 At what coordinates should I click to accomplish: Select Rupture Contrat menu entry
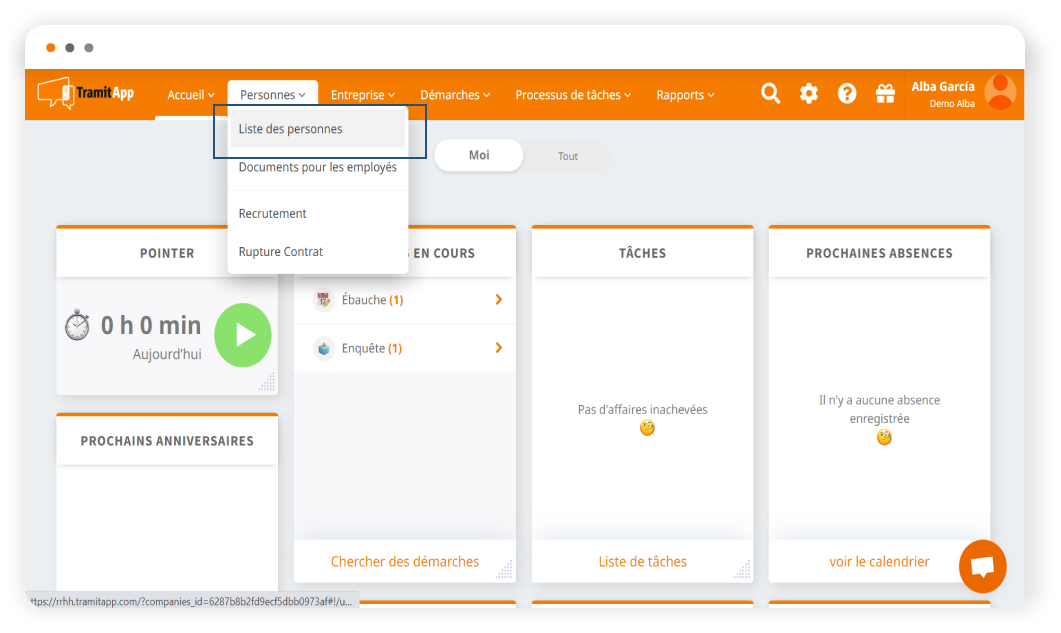click(280, 252)
